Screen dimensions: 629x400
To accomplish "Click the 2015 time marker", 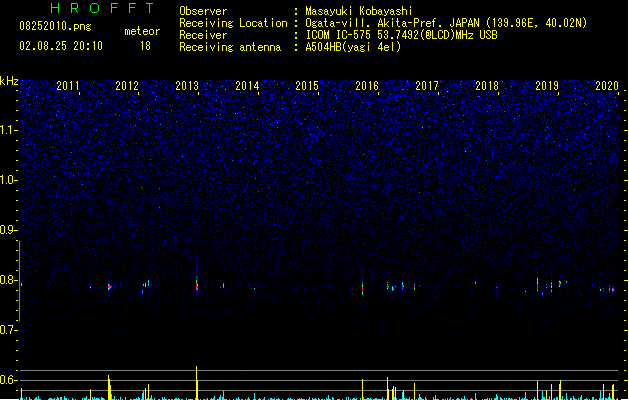I will point(306,86).
